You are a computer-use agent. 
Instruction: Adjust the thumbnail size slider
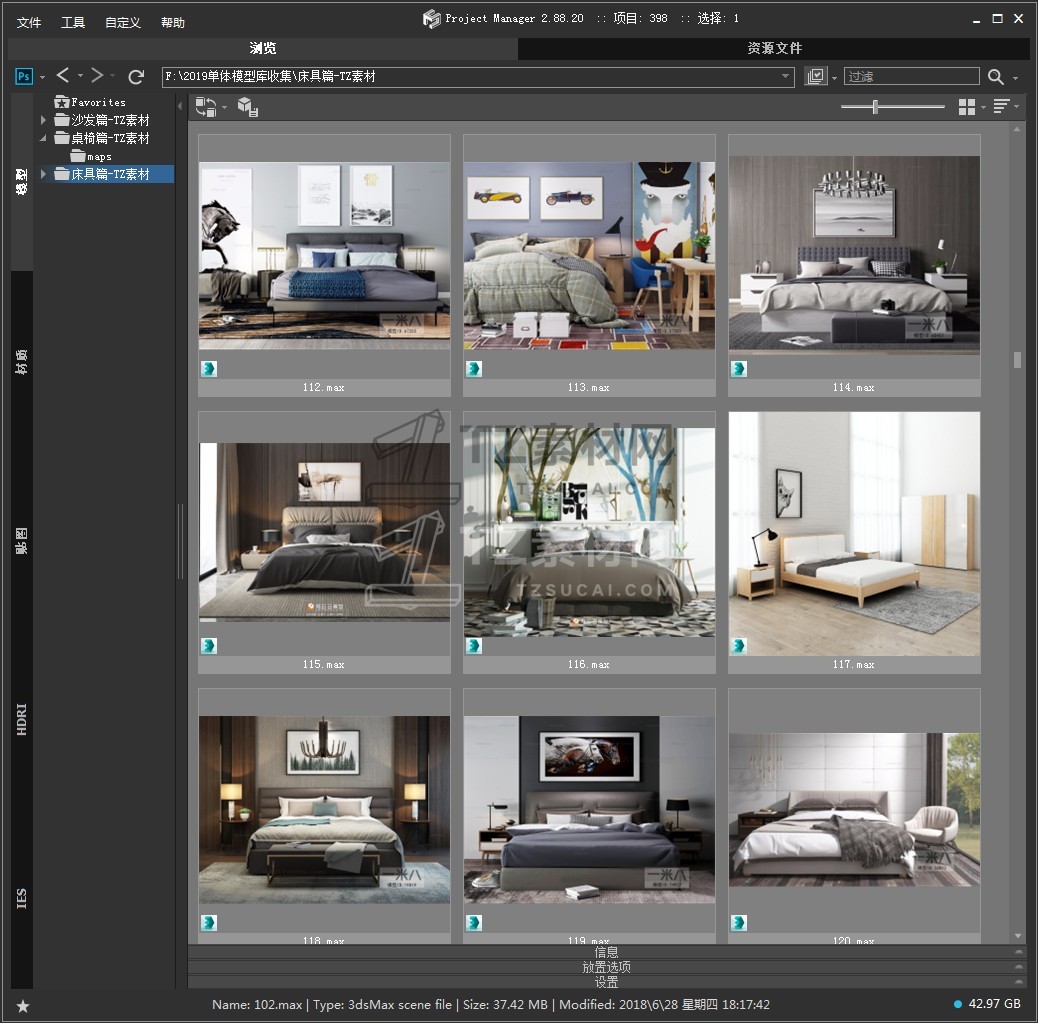pyautogui.click(x=875, y=107)
